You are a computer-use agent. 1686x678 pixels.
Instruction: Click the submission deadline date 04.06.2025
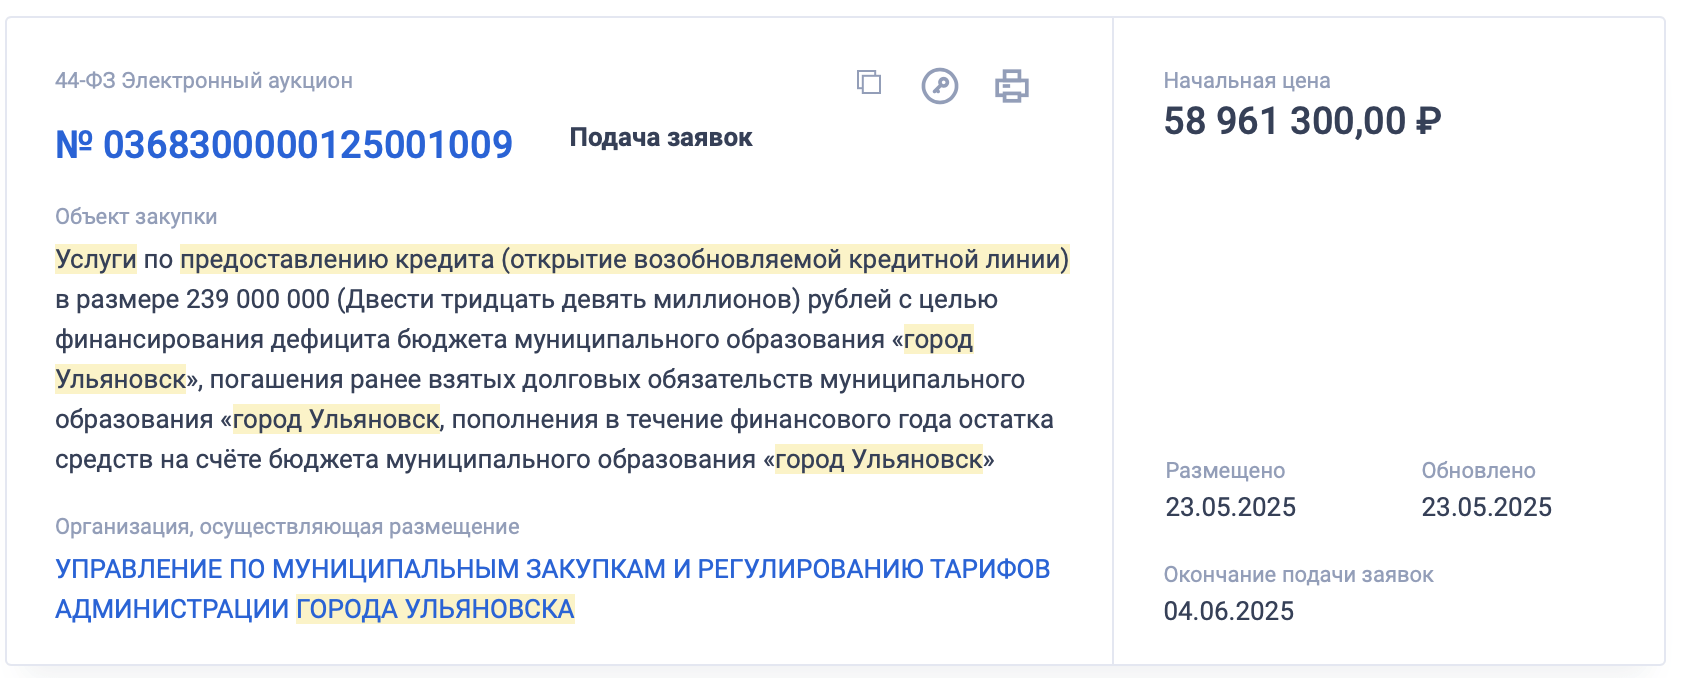tap(1228, 611)
